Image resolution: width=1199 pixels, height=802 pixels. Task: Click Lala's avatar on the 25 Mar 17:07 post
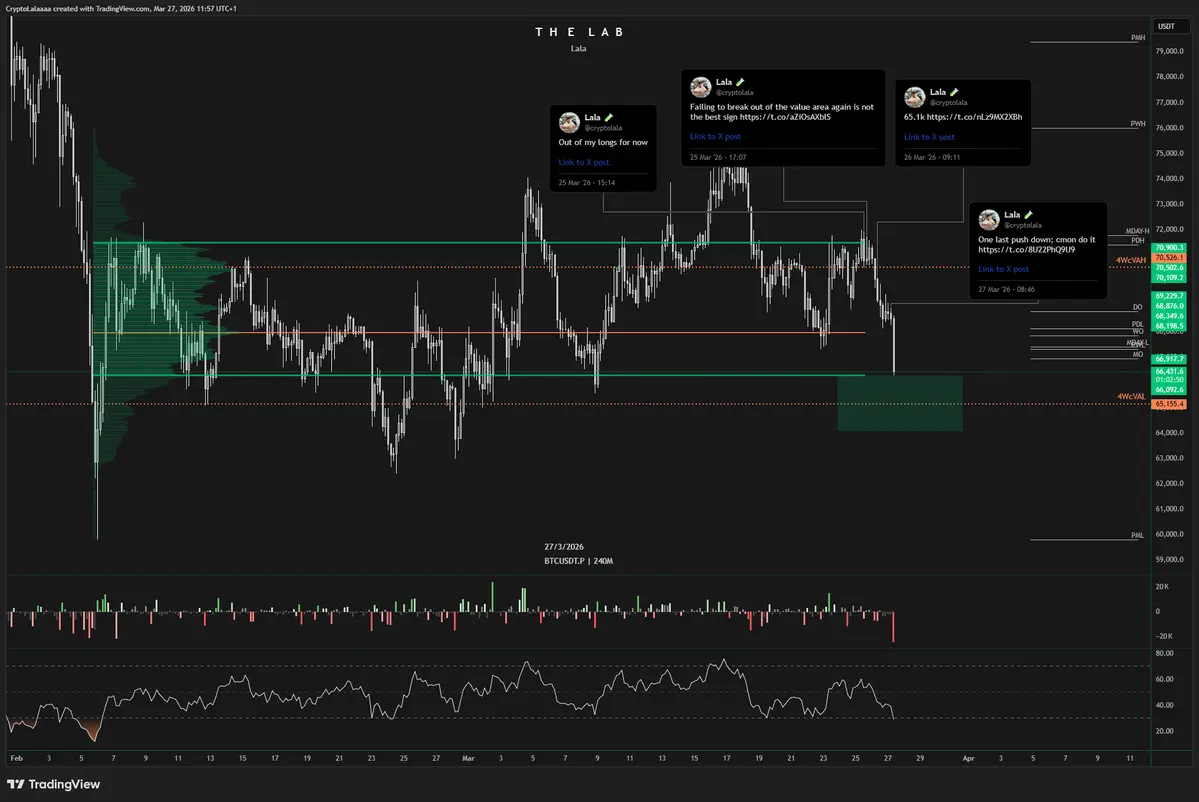pos(700,86)
